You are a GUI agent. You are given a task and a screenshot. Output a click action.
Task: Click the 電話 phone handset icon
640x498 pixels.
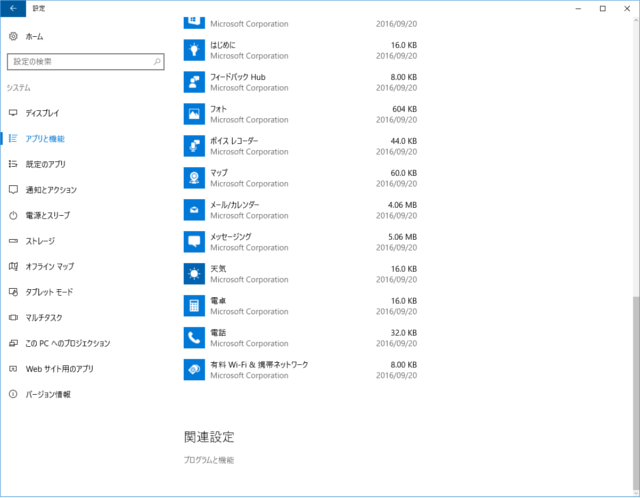194,338
